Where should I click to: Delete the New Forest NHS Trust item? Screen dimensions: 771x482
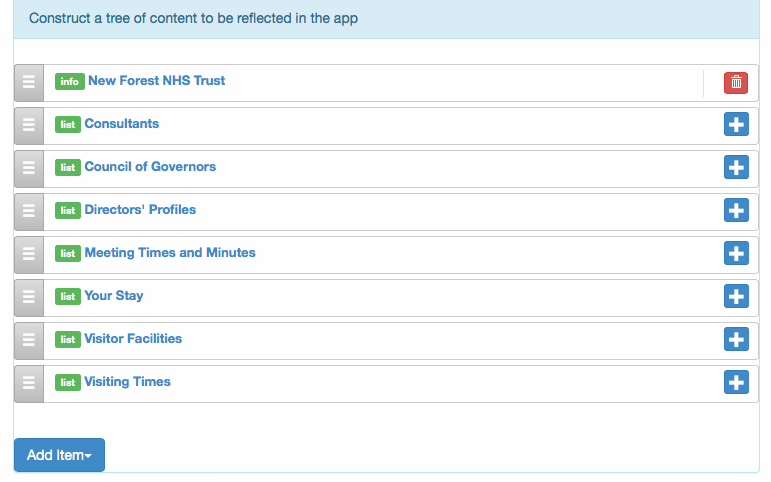(x=736, y=83)
